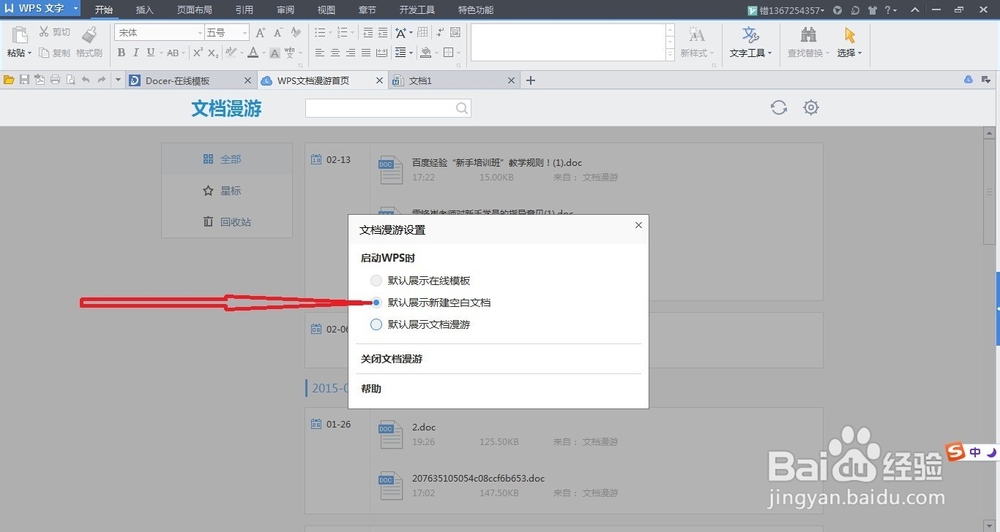
Task: Click the Paste (粘贴) clipboard icon
Action: click(x=20, y=34)
